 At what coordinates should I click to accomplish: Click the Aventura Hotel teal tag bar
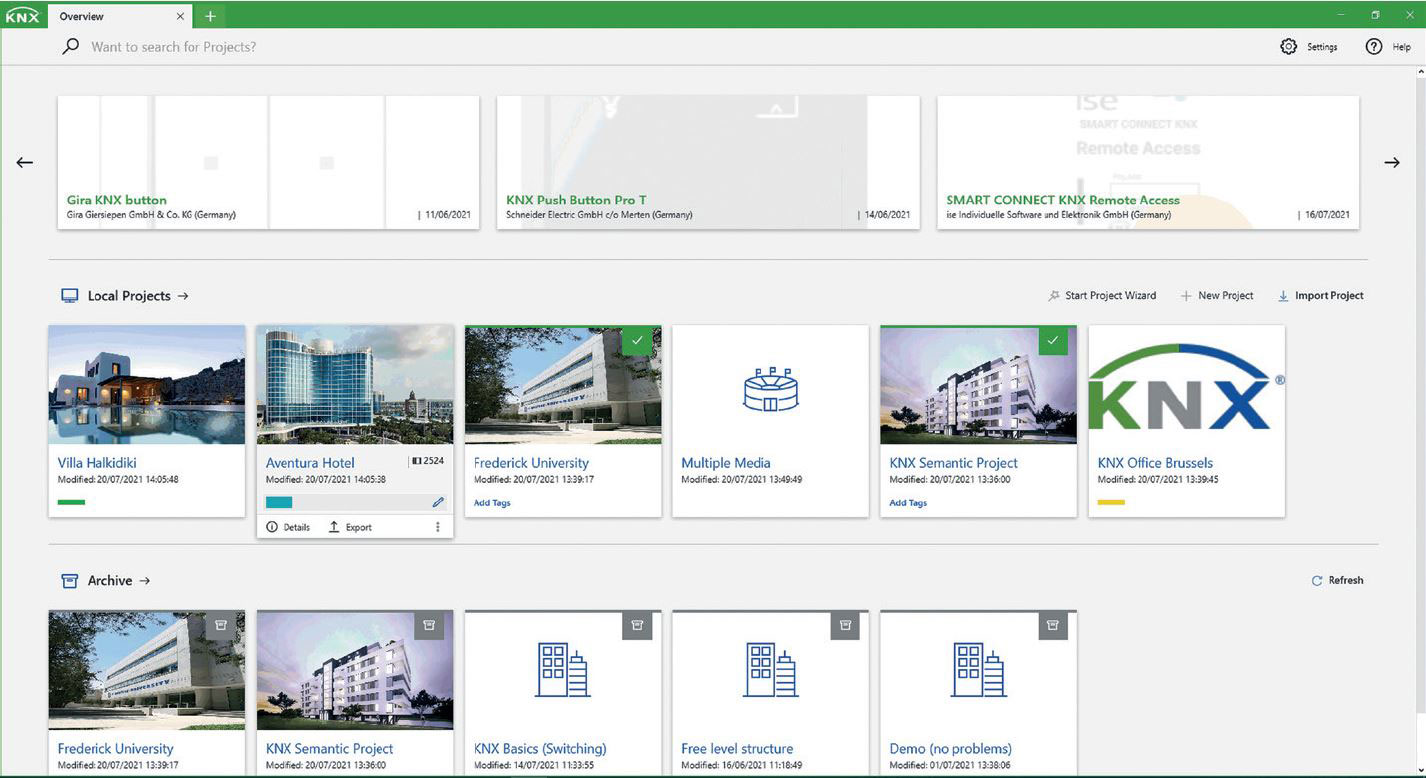click(279, 502)
